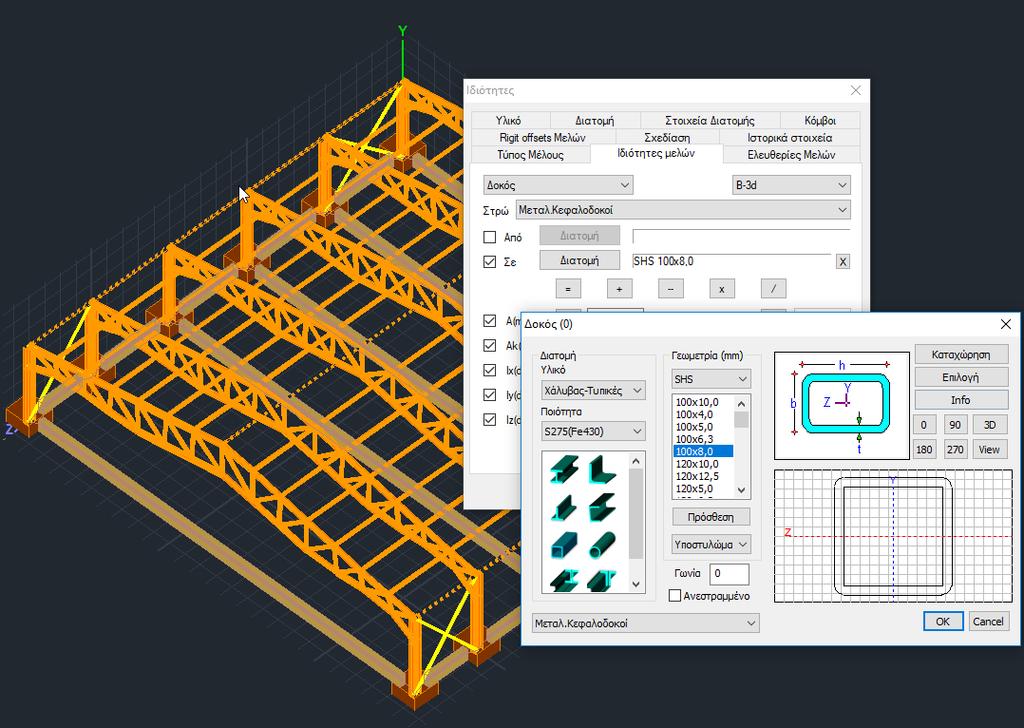Toggle the A(m) property checkbox
1024x728 pixels.
click(490, 321)
